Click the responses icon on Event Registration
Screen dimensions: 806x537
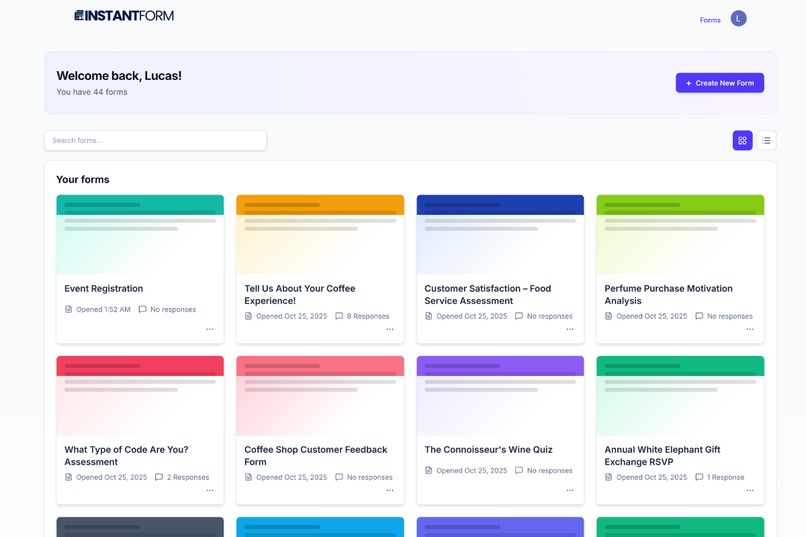[142, 309]
